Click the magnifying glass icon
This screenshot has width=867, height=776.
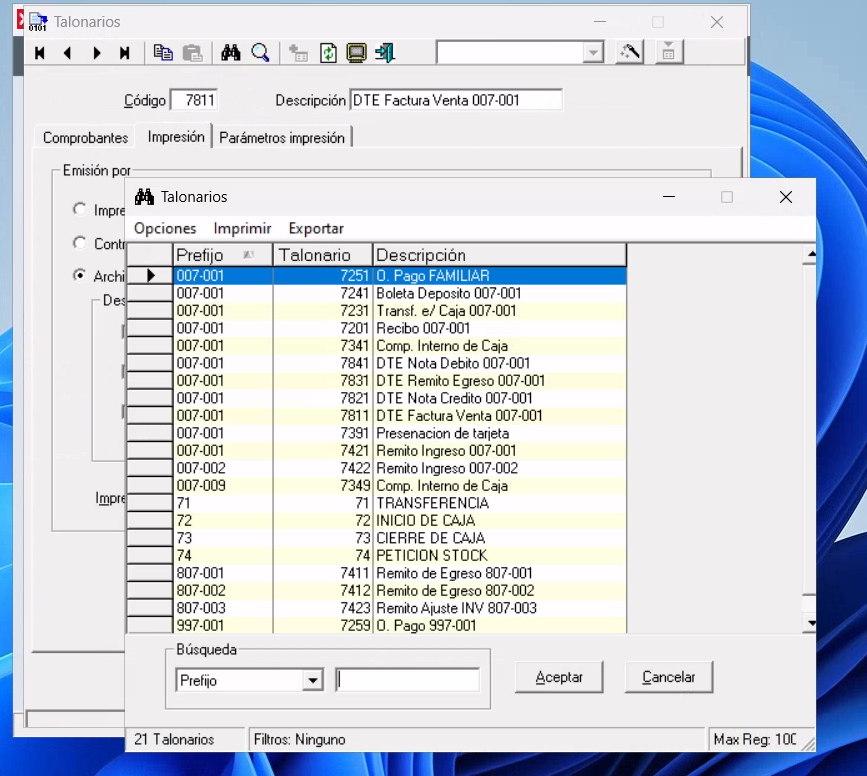point(260,53)
